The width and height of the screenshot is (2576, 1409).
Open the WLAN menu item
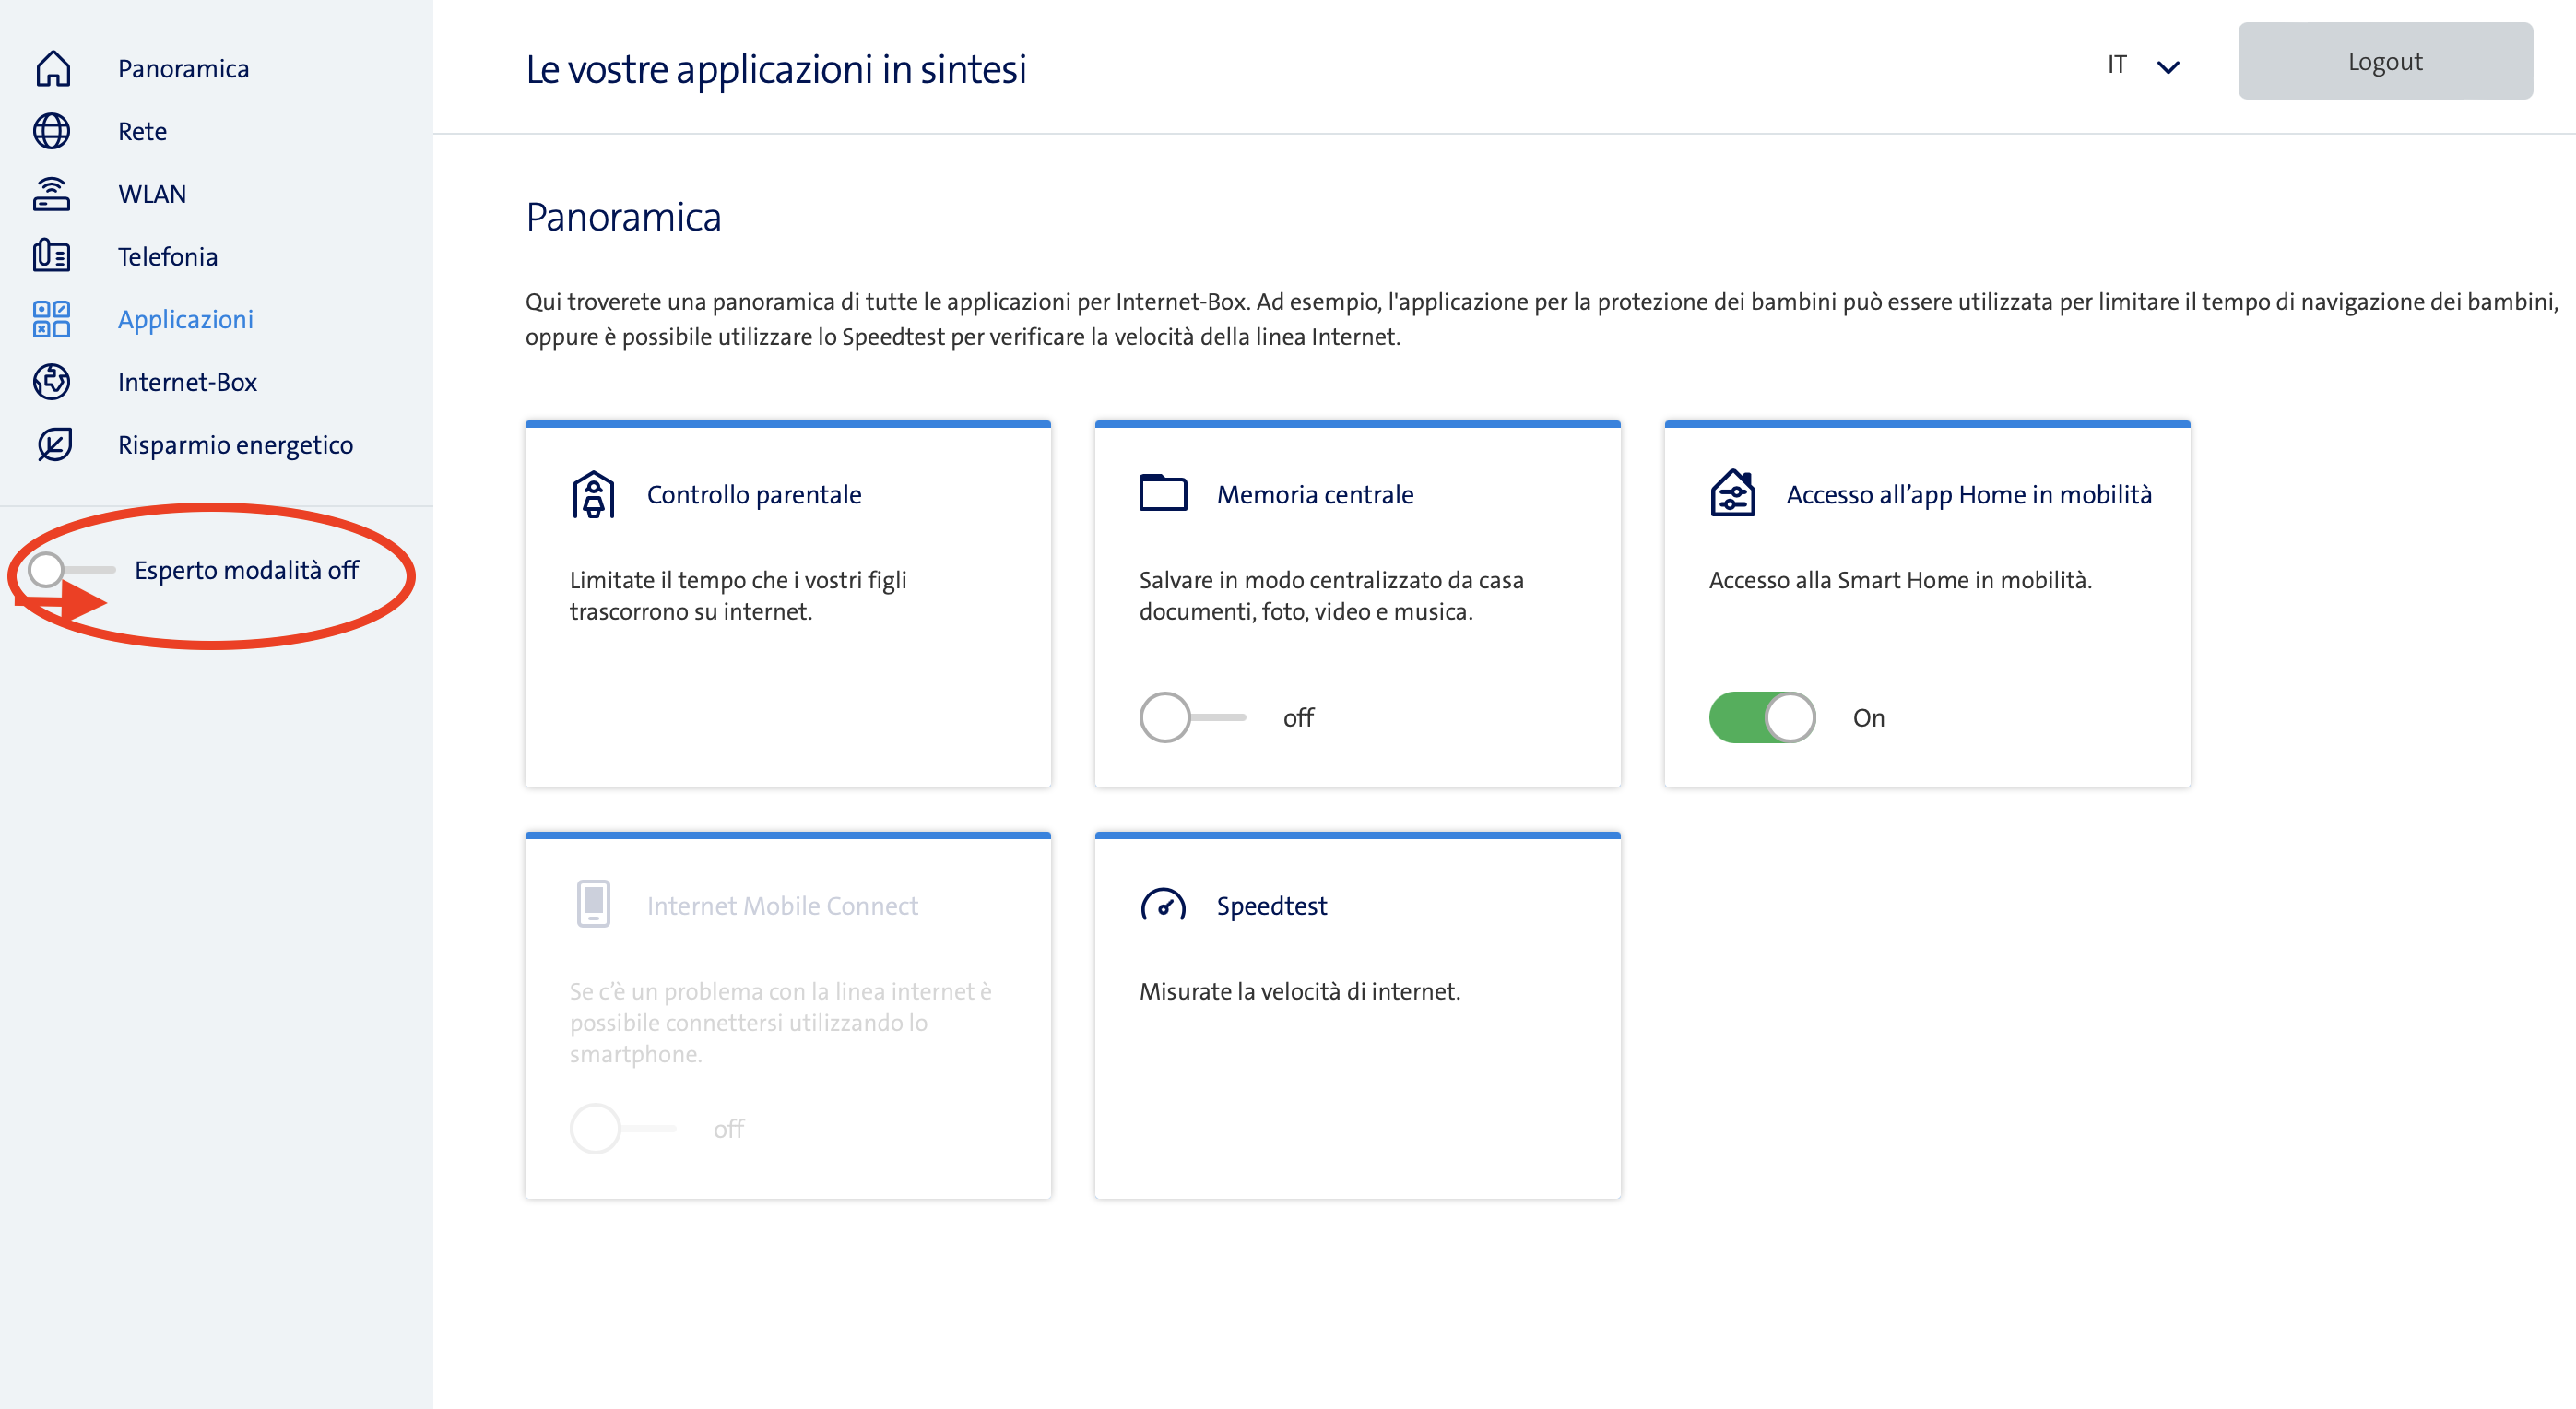[152, 194]
